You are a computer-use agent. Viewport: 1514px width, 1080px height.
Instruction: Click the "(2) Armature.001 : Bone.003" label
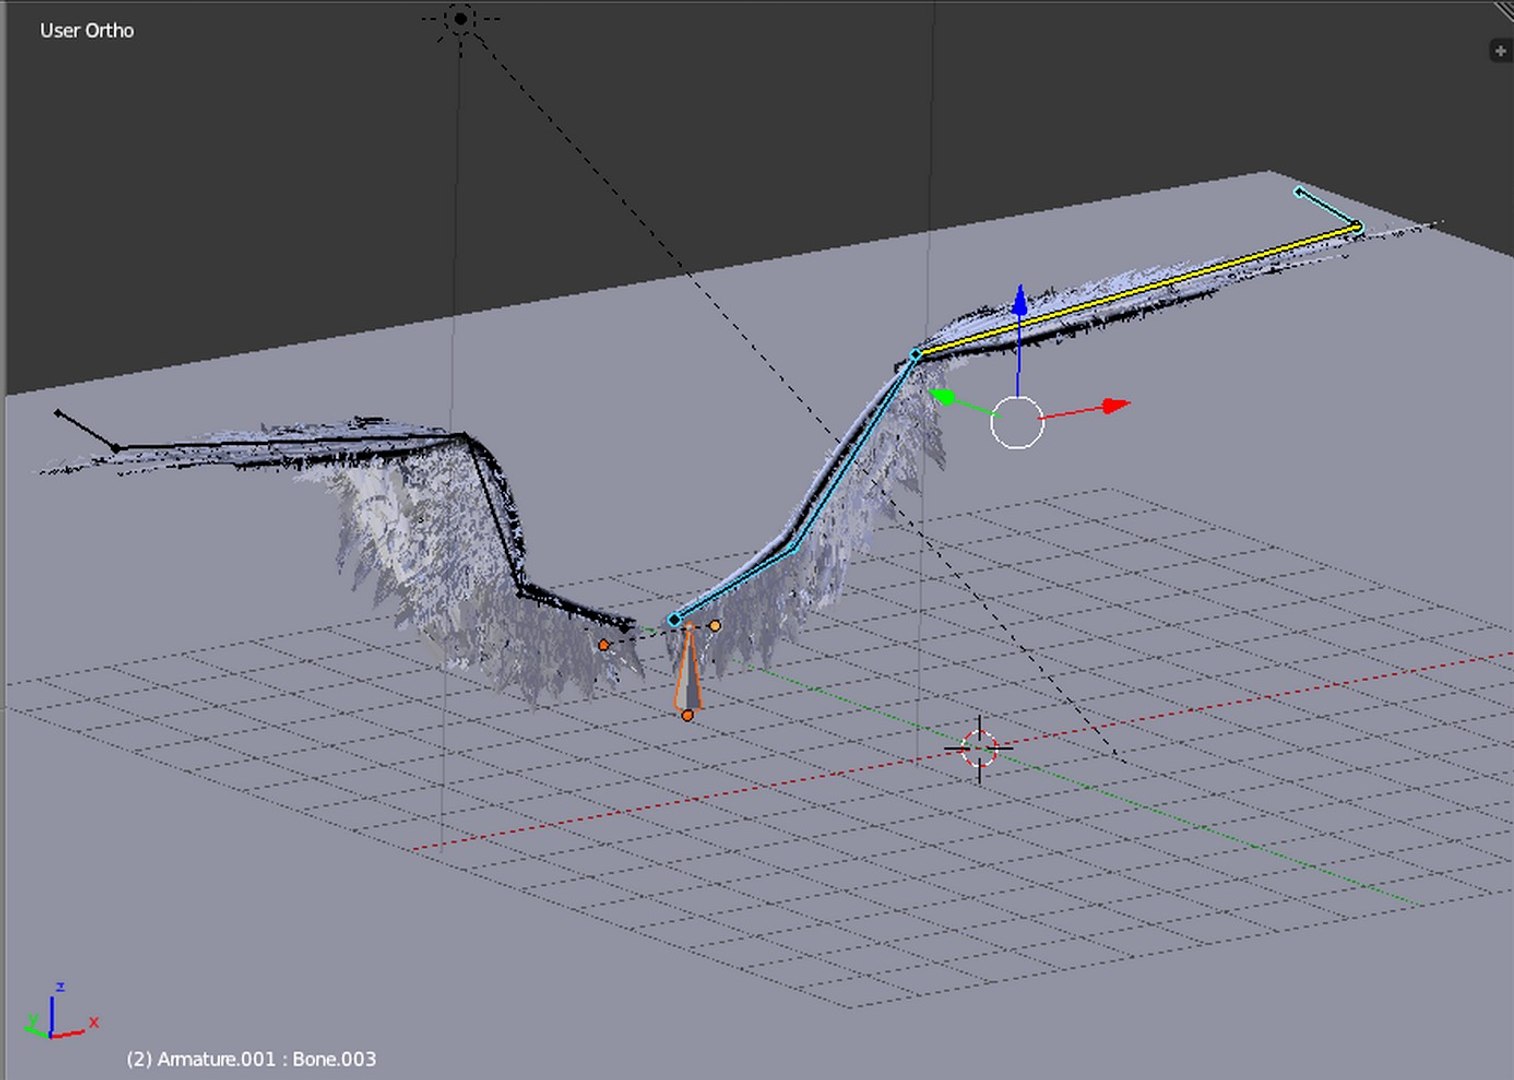(x=251, y=1059)
